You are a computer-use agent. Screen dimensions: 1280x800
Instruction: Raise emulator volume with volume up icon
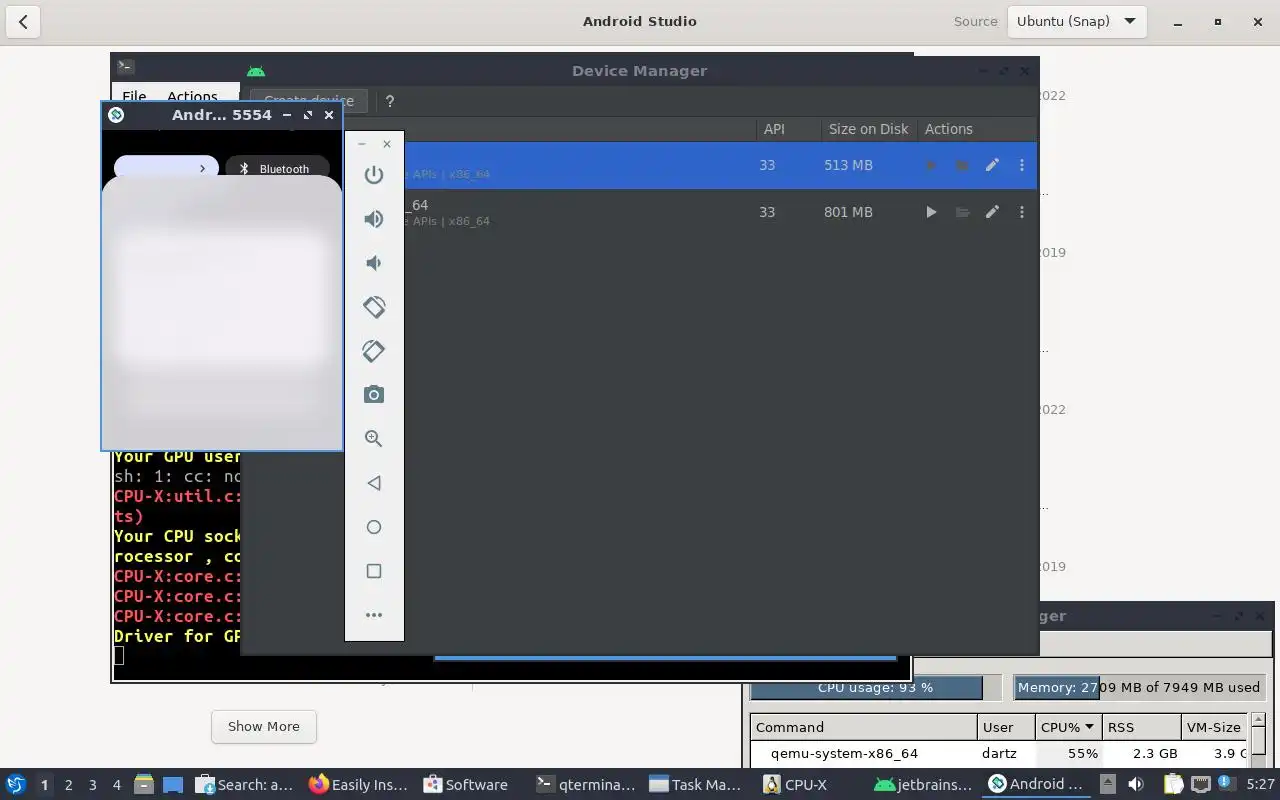(374, 219)
